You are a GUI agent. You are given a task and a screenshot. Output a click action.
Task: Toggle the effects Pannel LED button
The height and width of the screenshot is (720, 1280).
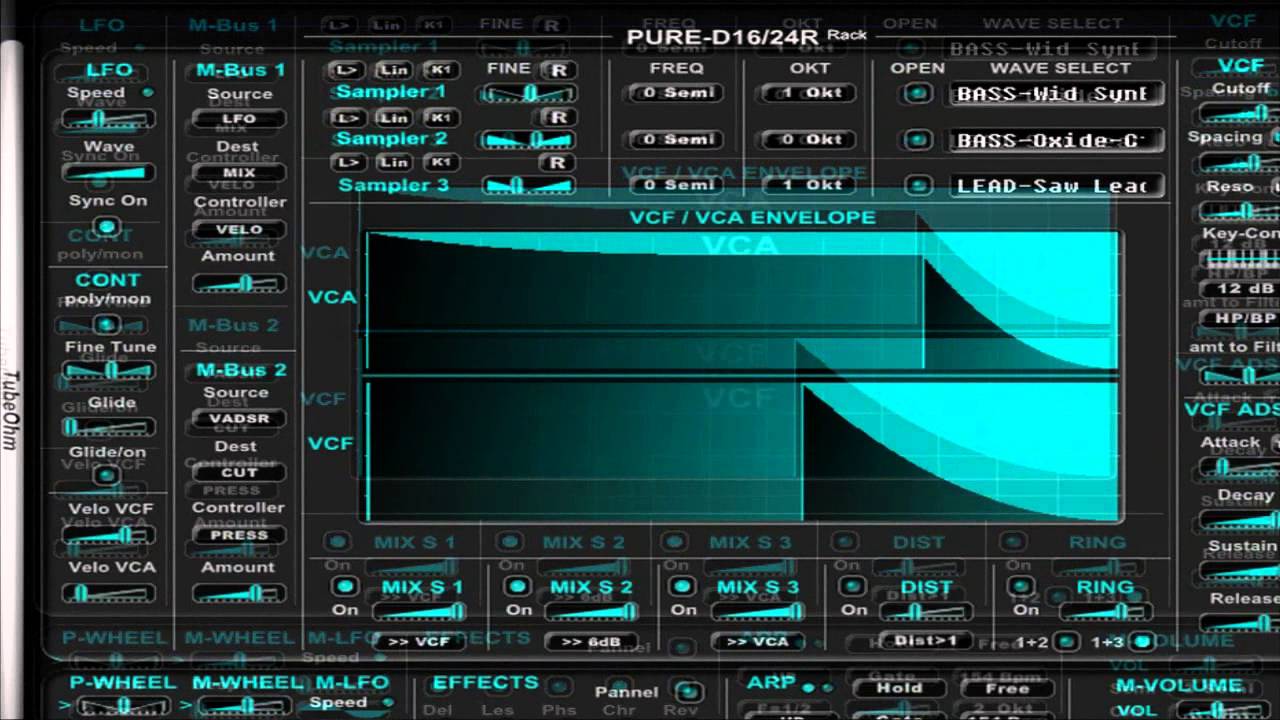click(685, 691)
